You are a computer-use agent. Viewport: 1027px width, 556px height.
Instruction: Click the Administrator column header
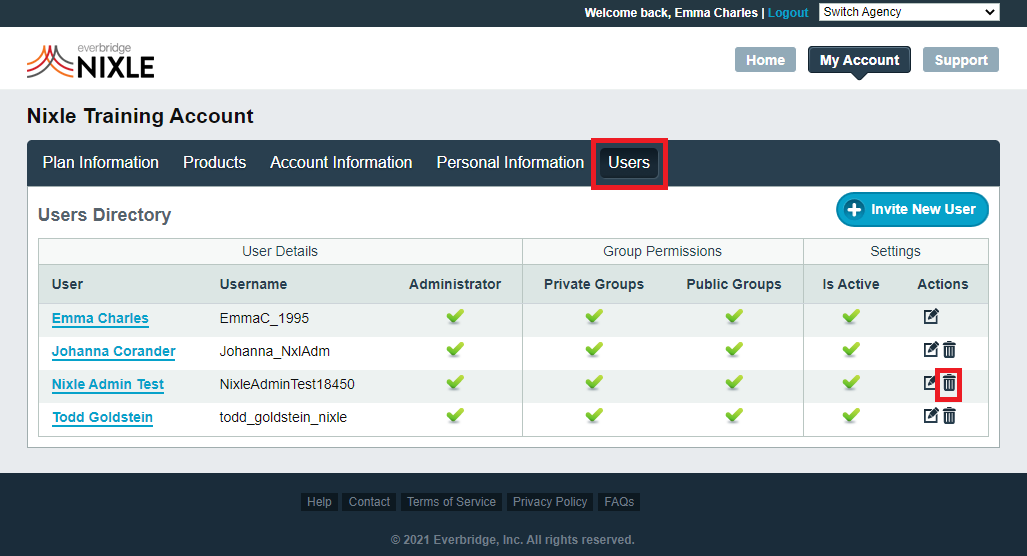pos(455,284)
